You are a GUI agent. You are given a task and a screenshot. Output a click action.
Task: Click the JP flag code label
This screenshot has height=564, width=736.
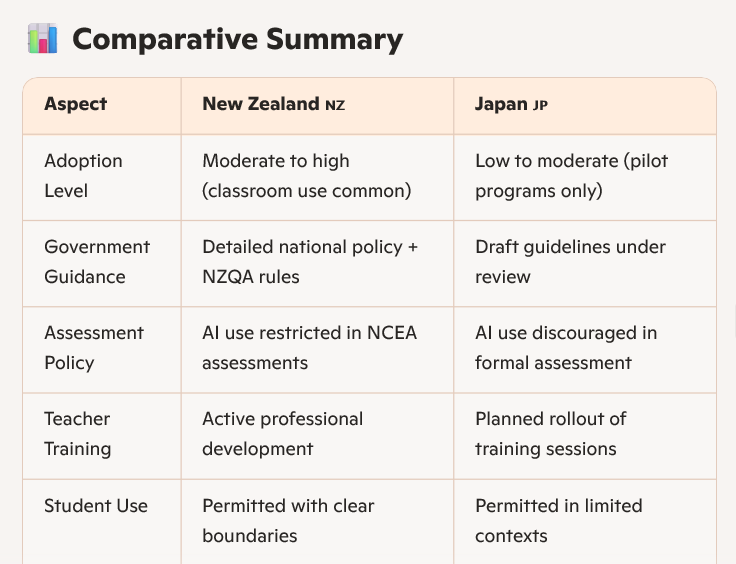coord(540,105)
